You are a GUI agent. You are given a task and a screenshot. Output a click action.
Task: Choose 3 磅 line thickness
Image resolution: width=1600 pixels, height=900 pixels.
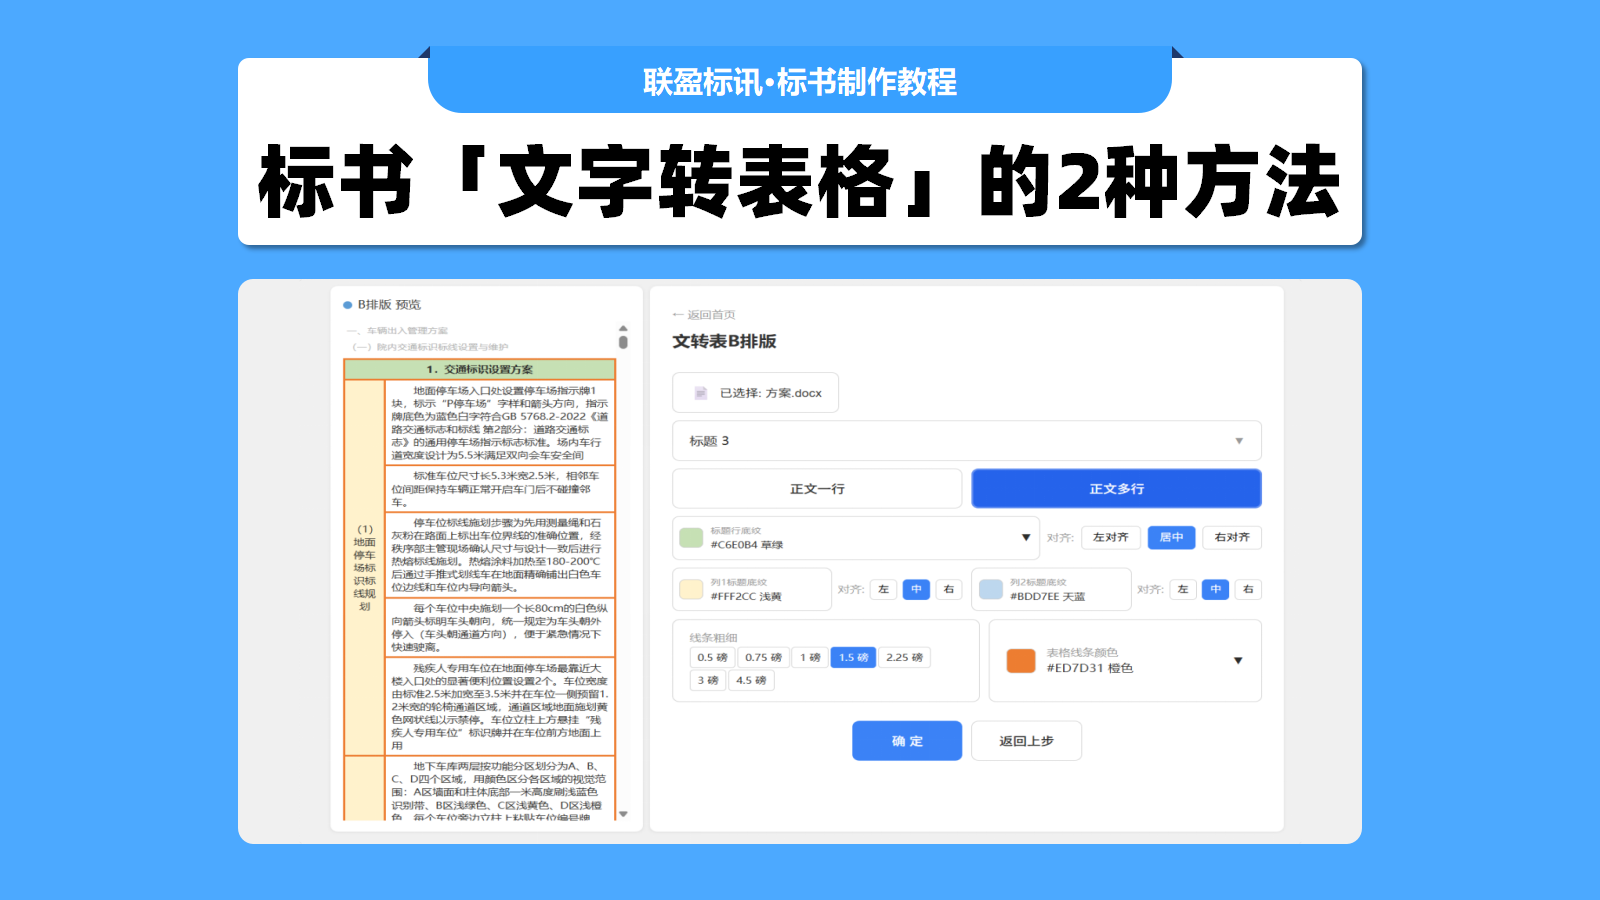708,680
